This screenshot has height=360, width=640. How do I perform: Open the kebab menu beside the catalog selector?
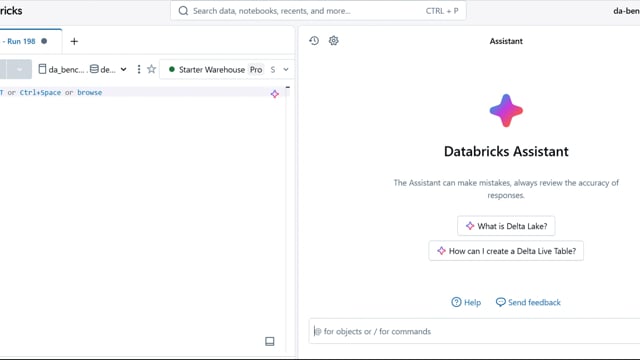point(139,69)
